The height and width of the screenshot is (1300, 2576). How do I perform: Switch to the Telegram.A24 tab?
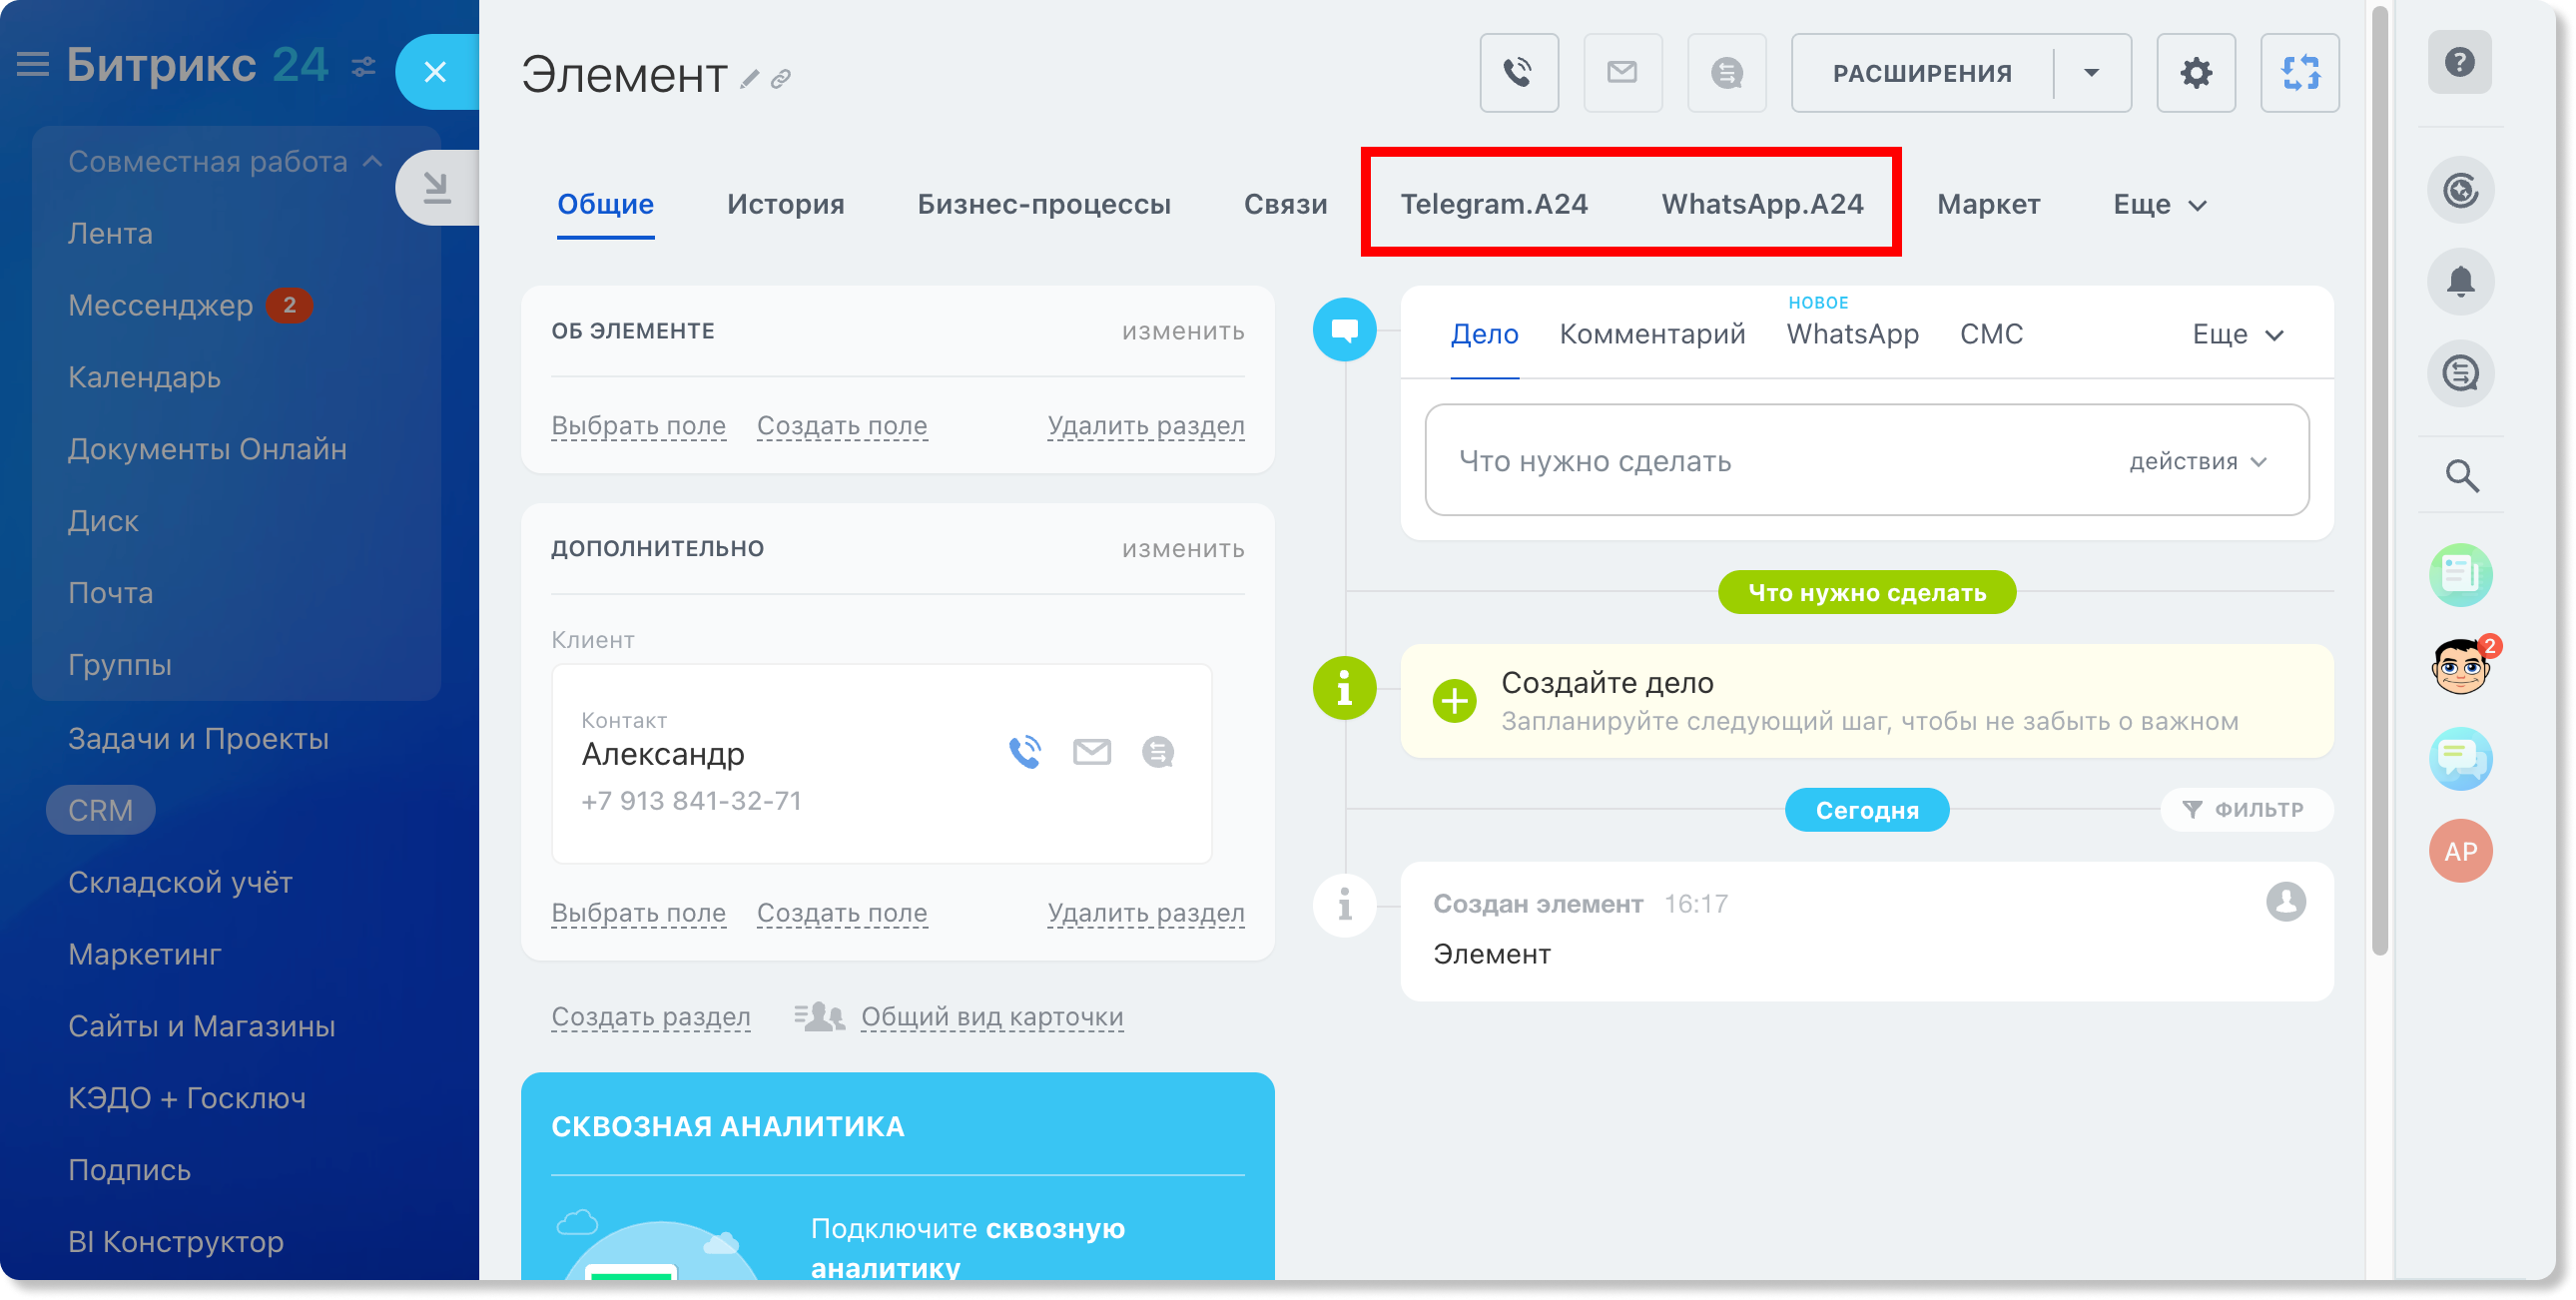[1493, 205]
